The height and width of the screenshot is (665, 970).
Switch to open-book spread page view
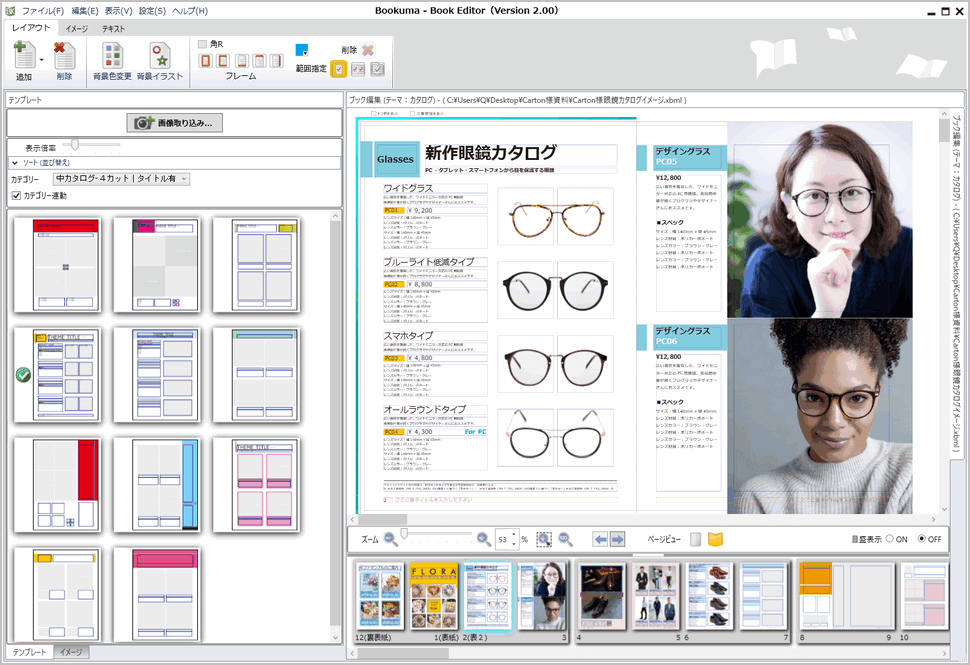click(x=715, y=539)
